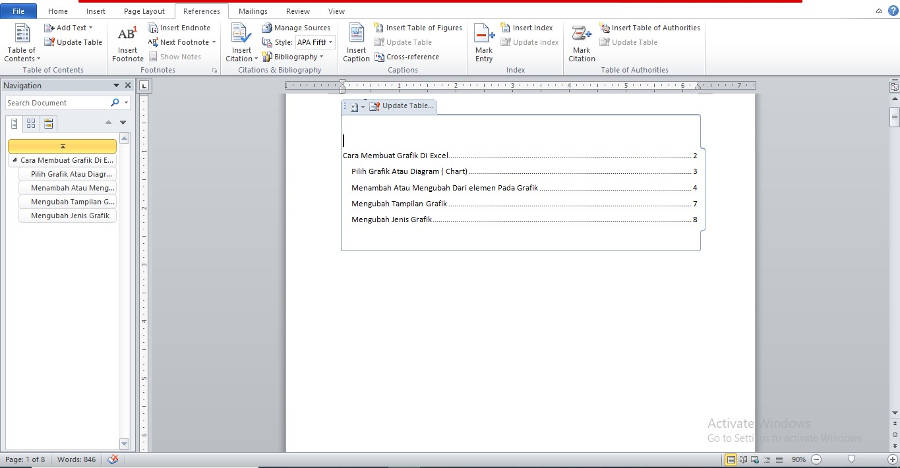Select the Menambah Atau Meng... heading

[68, 188]
